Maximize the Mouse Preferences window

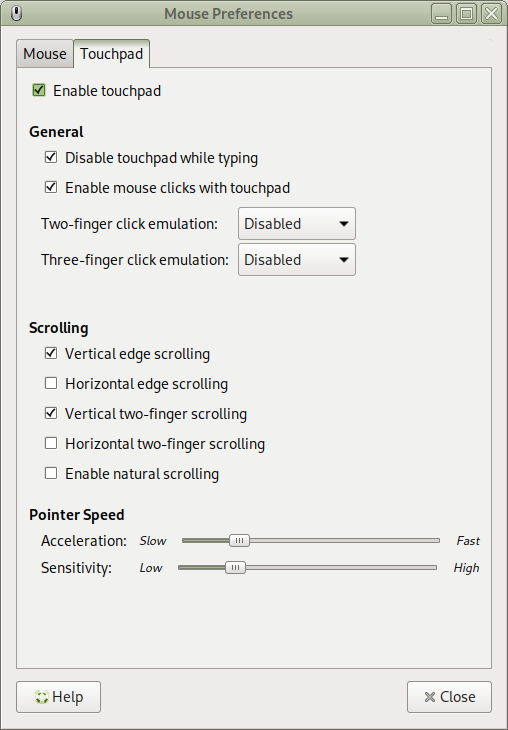click(467, 14)
